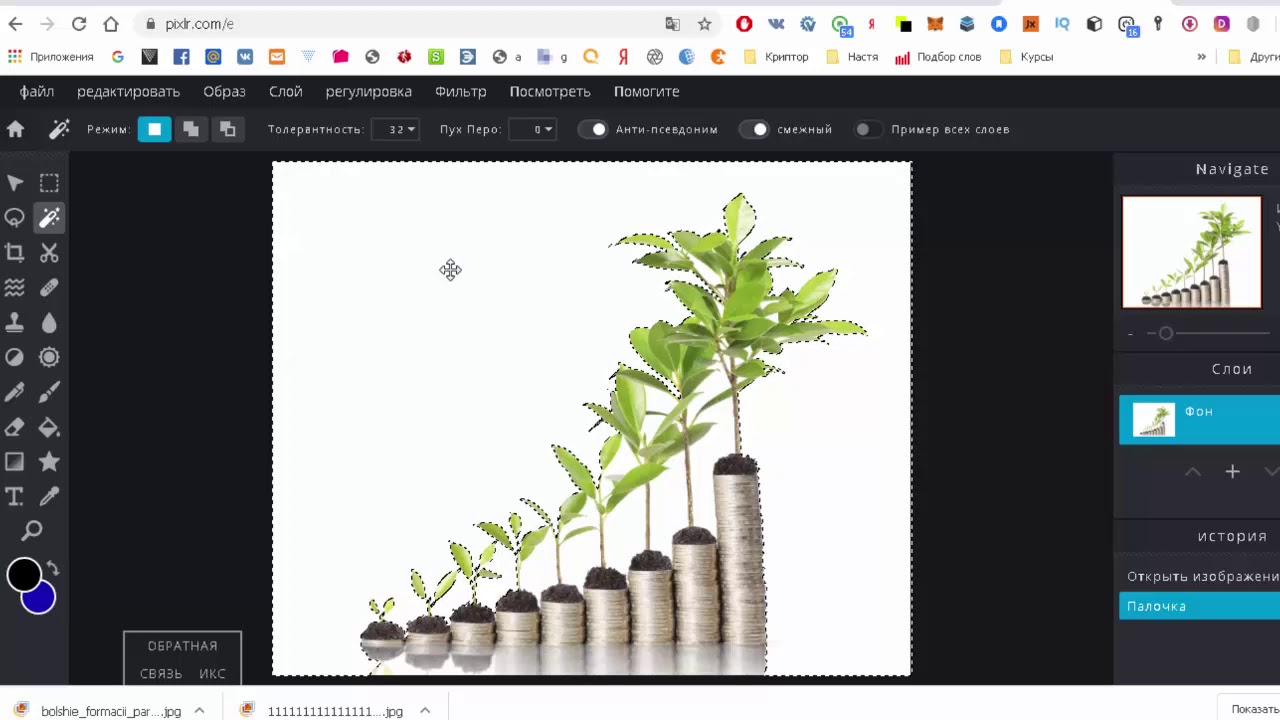Open the редактировать menu
Screen dimensions: 1280x720
point(128,91)
